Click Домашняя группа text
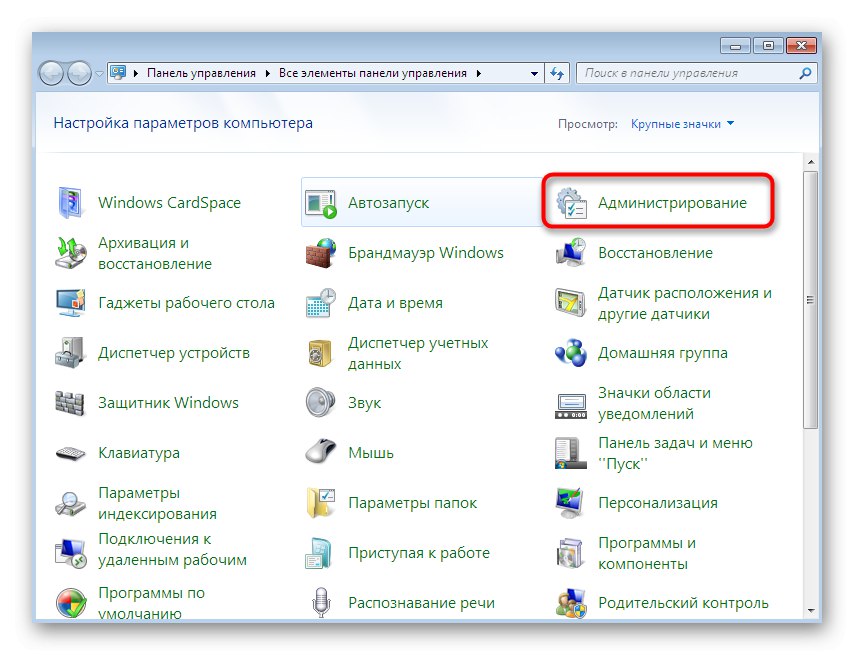This screenshot has height=655, width=854. point(663,353)
